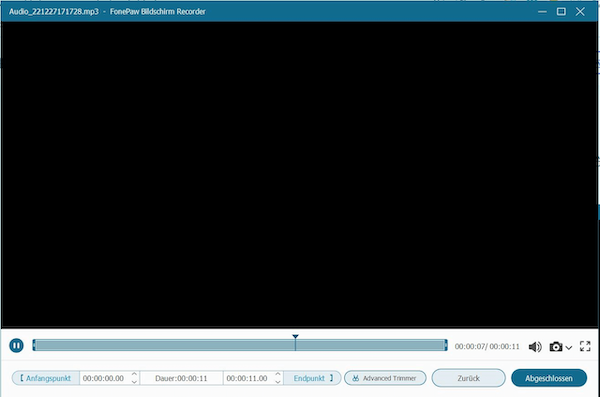600x397 pixels.
Task: Mute the speaker volume icon
Action: pos(535,347)
